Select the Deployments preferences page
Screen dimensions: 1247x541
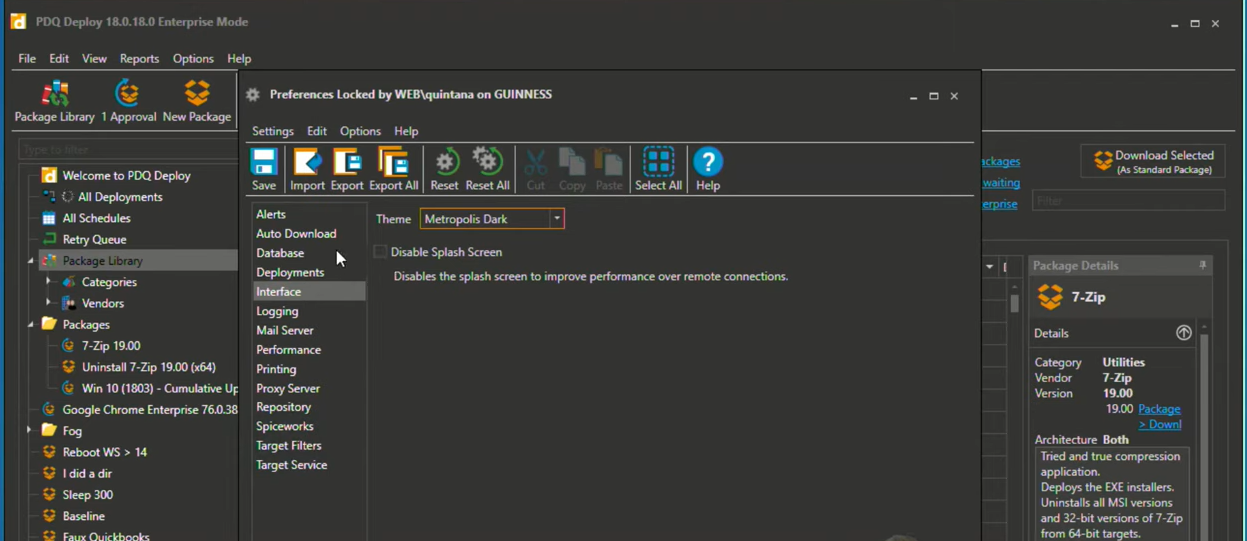(290, 272)
